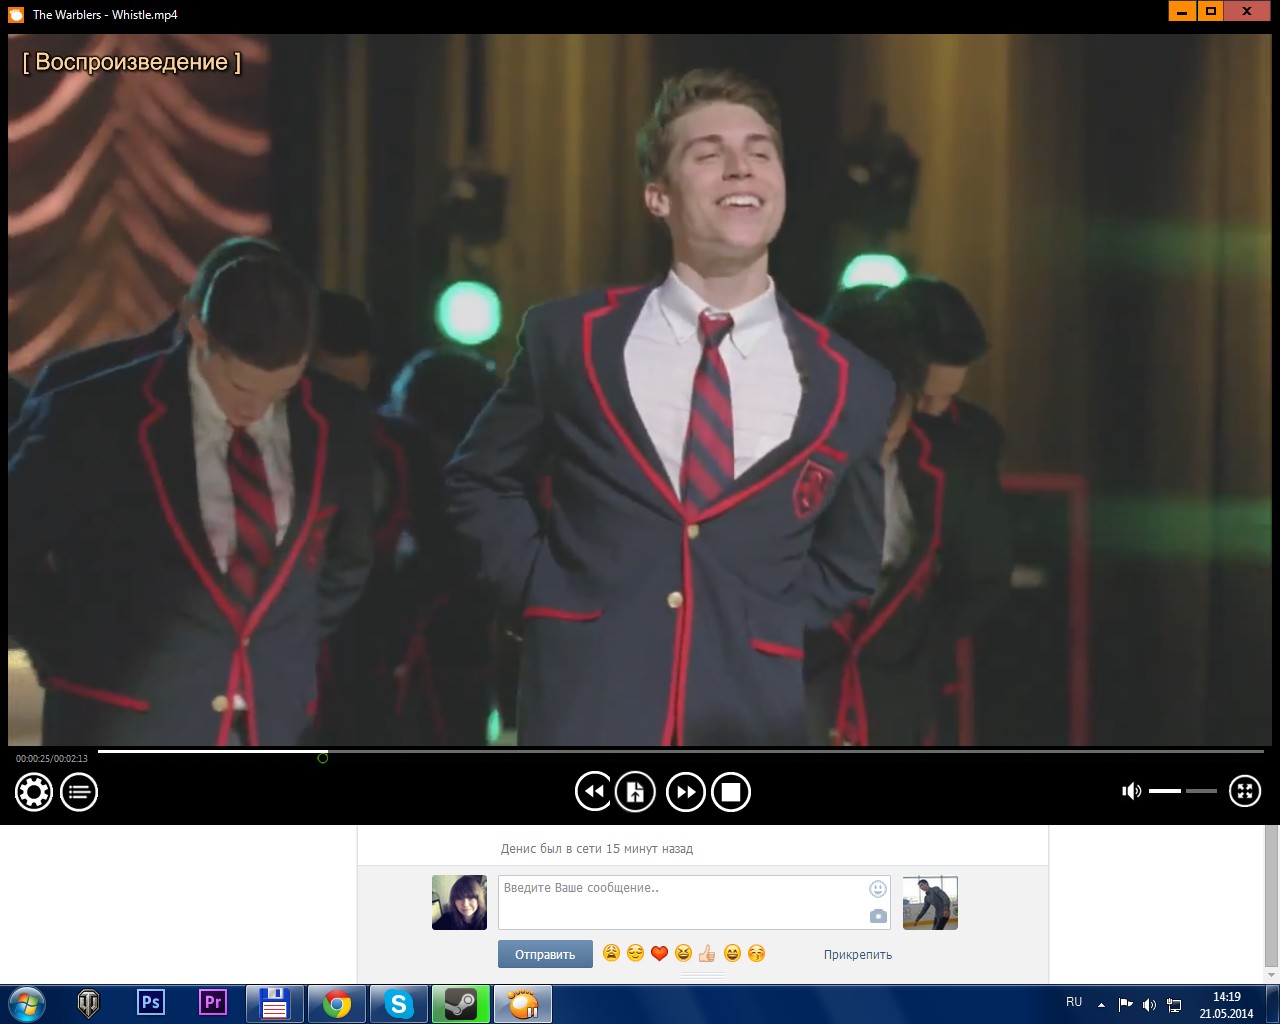
Task: Click the open file icon
Action: pos(635,792)
